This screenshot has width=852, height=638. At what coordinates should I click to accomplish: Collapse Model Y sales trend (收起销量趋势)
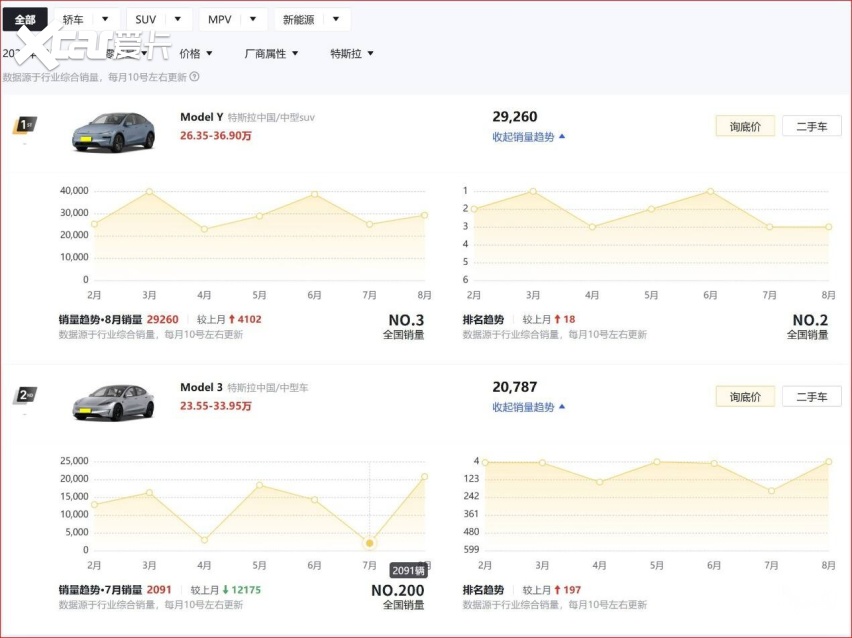click(x=529, y=137)
